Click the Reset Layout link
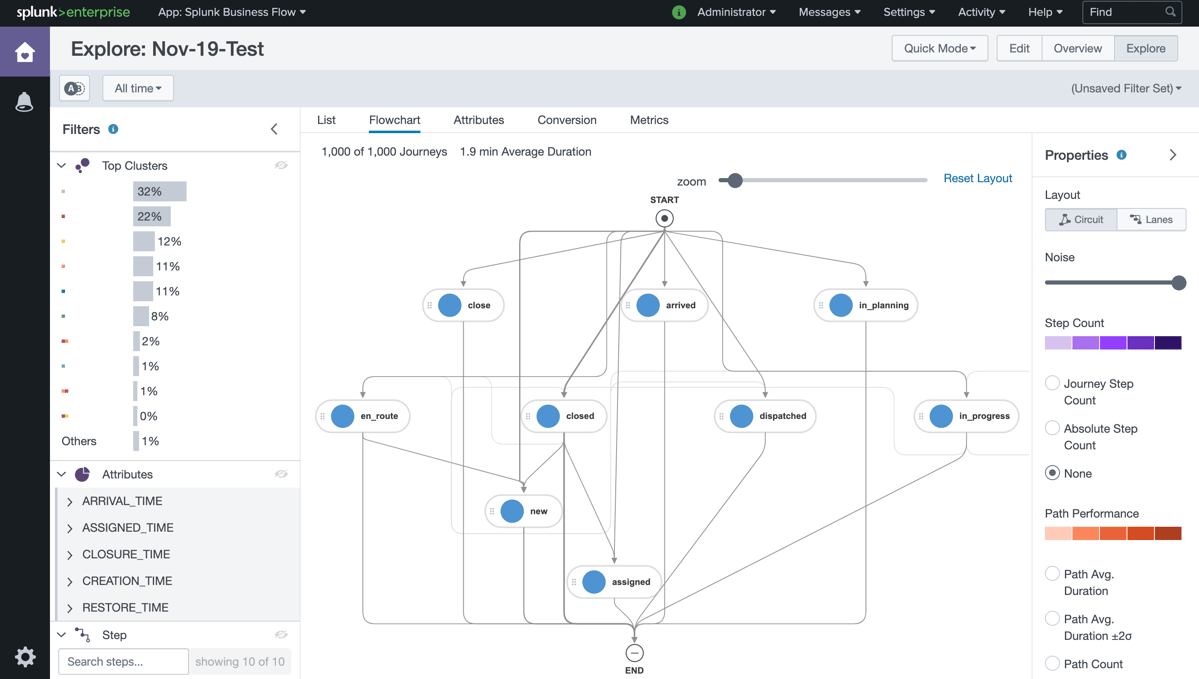The height and width of the screenshot is (679, 1199). (977, 178)
